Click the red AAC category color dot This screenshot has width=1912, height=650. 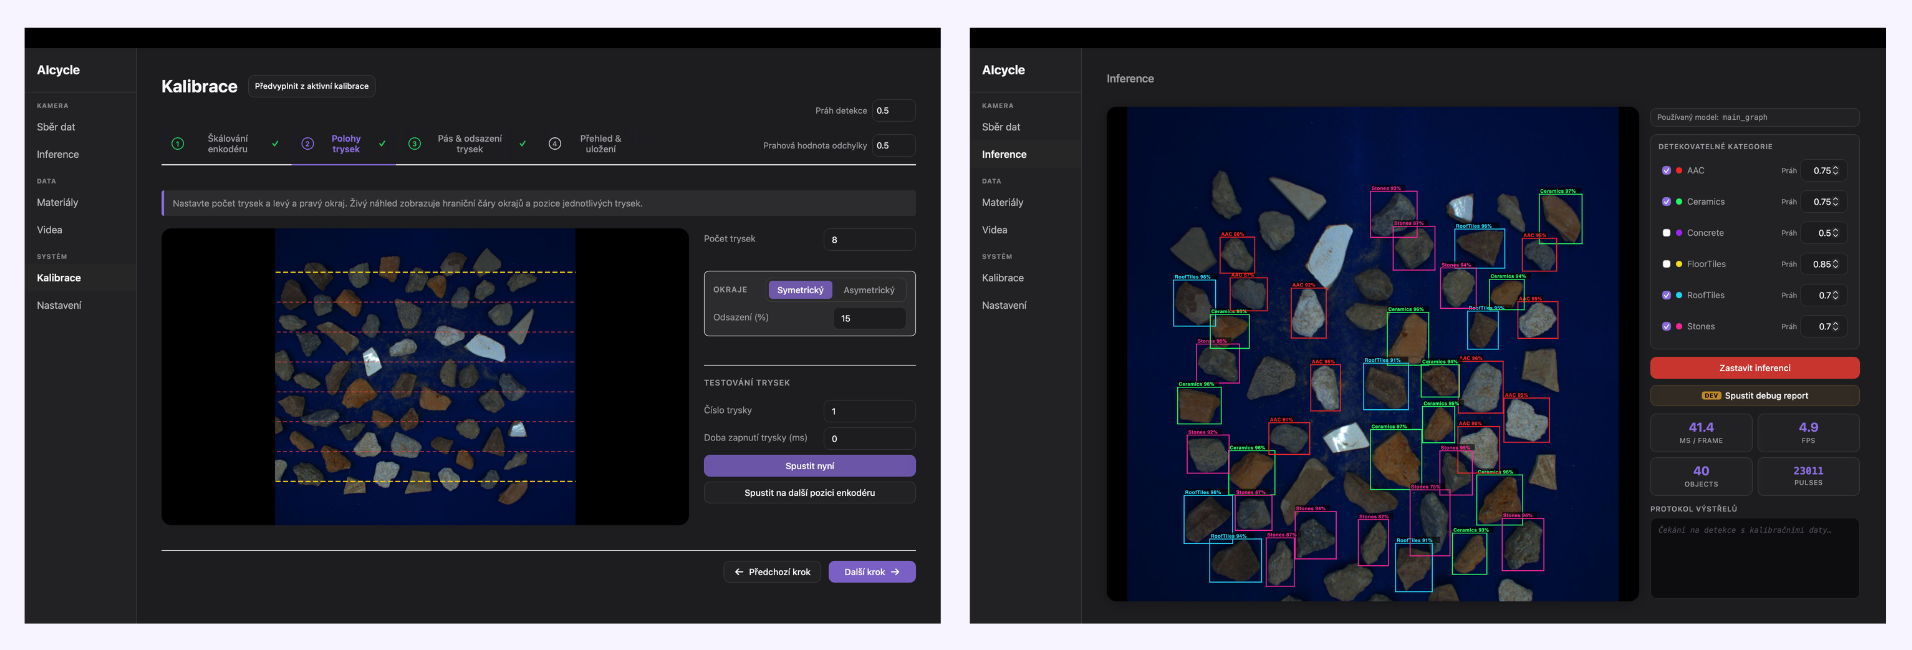[1679, 171]
